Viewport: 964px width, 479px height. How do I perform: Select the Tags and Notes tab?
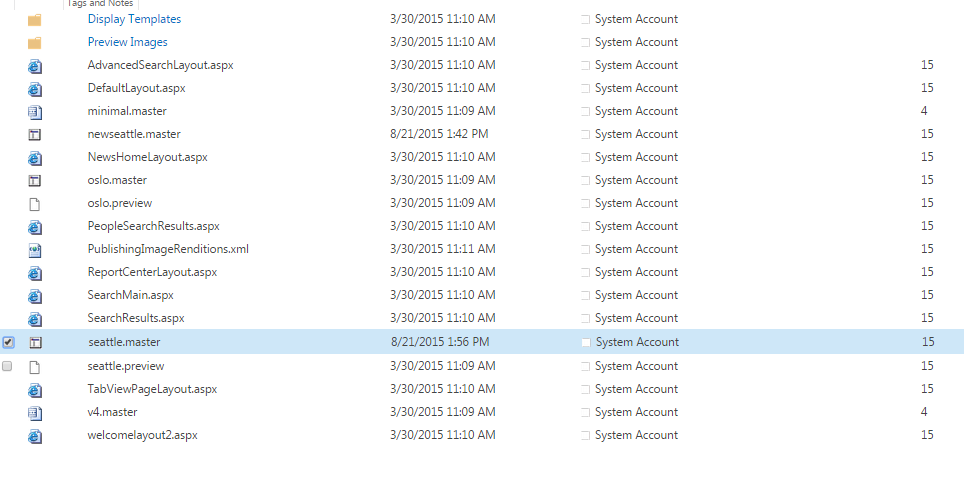click(x=100, y=4)
